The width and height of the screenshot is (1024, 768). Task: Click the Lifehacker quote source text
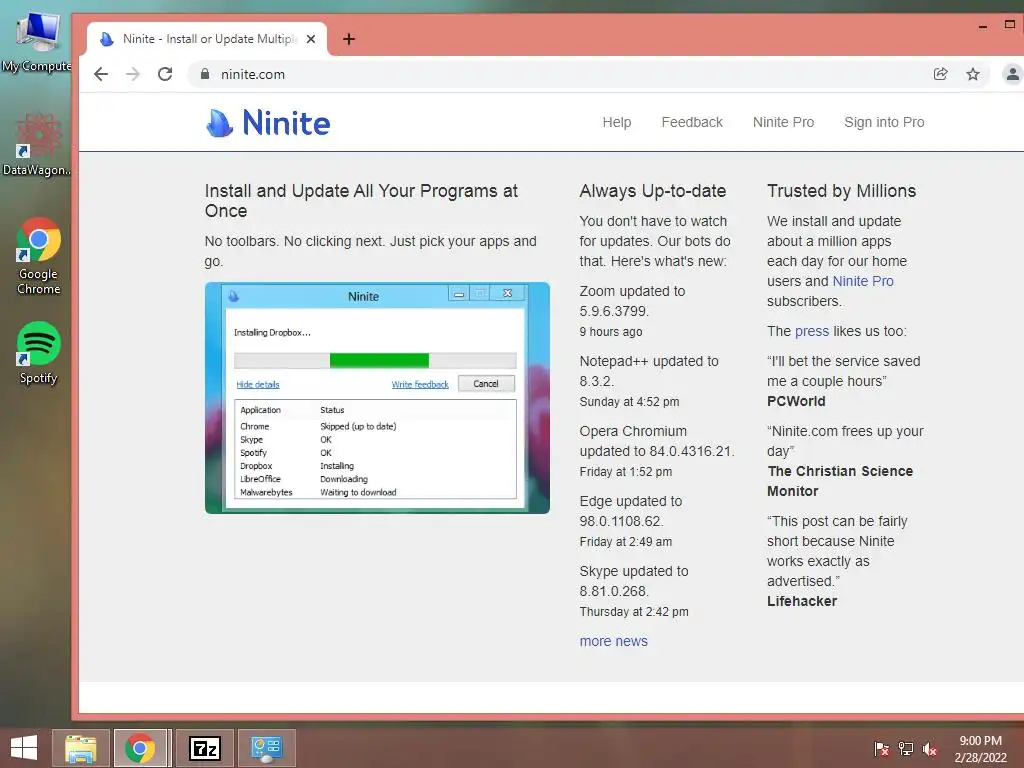coord(802,601)
